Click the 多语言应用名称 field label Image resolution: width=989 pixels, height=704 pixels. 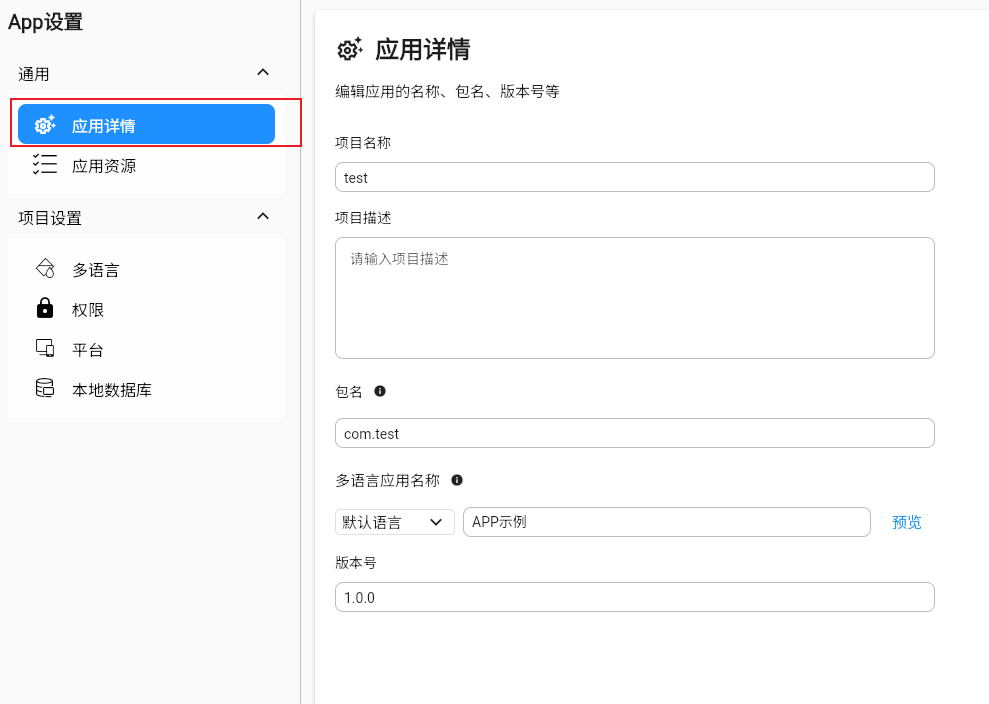pyautogui.click(x=387, y=481)
